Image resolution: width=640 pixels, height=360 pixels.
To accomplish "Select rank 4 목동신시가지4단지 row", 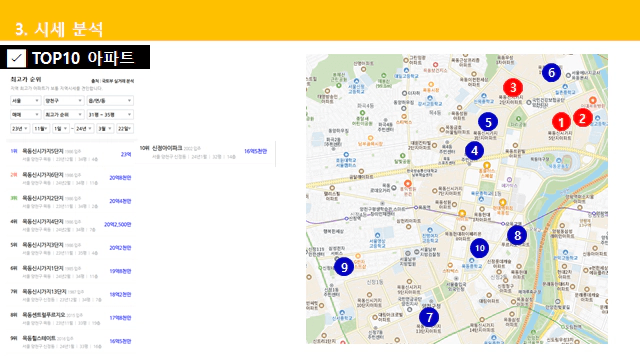I will [71, 224].
